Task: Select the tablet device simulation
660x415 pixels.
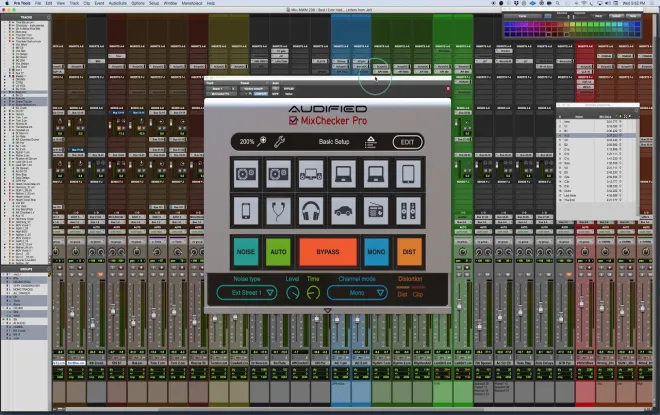Action: [x=408, y=173]
